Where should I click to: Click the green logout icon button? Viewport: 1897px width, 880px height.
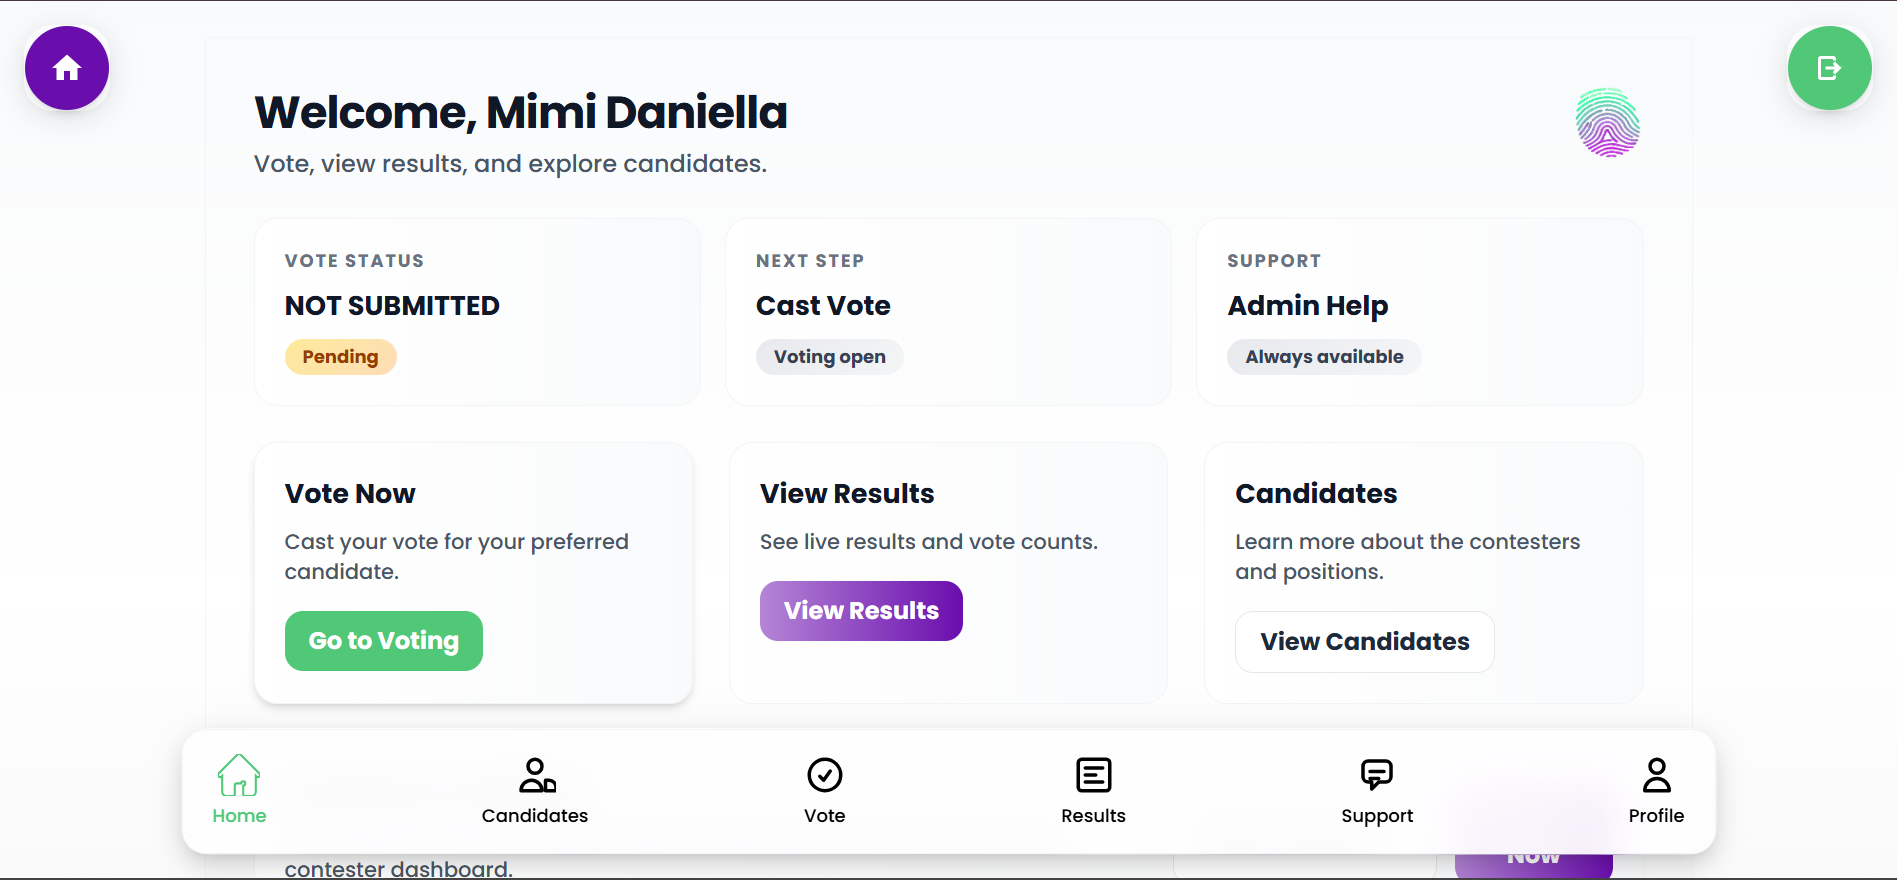(1829, 68)
